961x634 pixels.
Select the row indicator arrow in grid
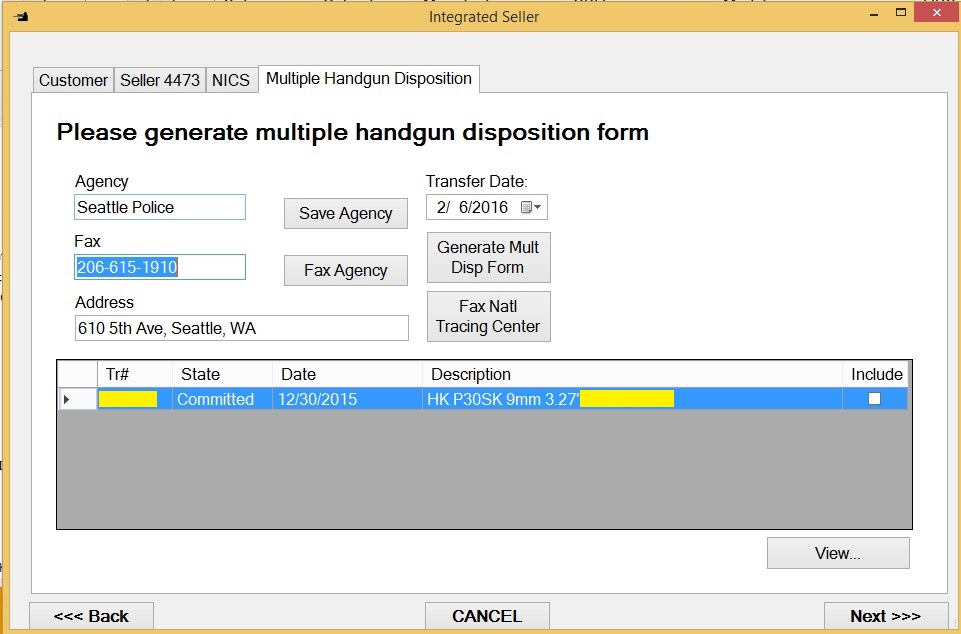pos(68,399)
